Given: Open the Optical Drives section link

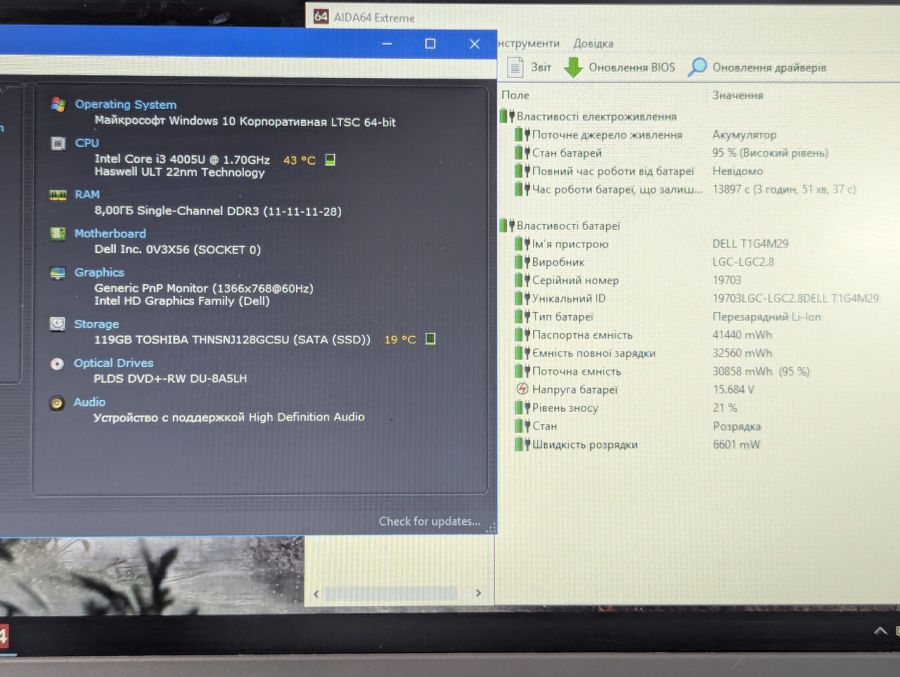Looking at the screenshot, I should click(x=114, y=363).
